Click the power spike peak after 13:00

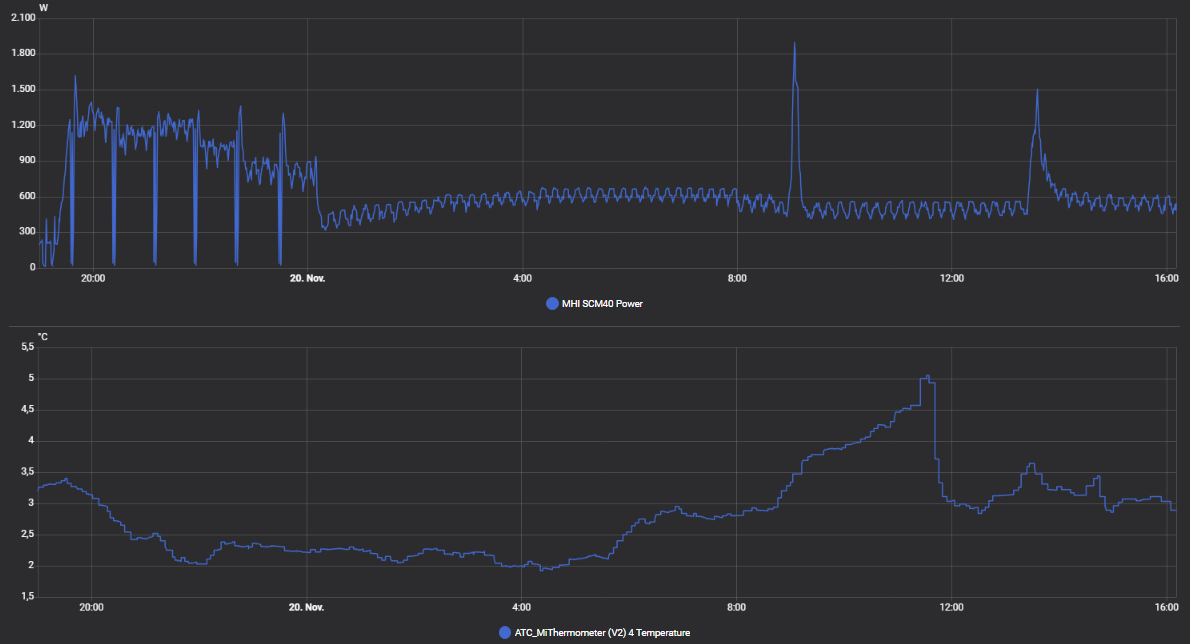(1037, 91)
